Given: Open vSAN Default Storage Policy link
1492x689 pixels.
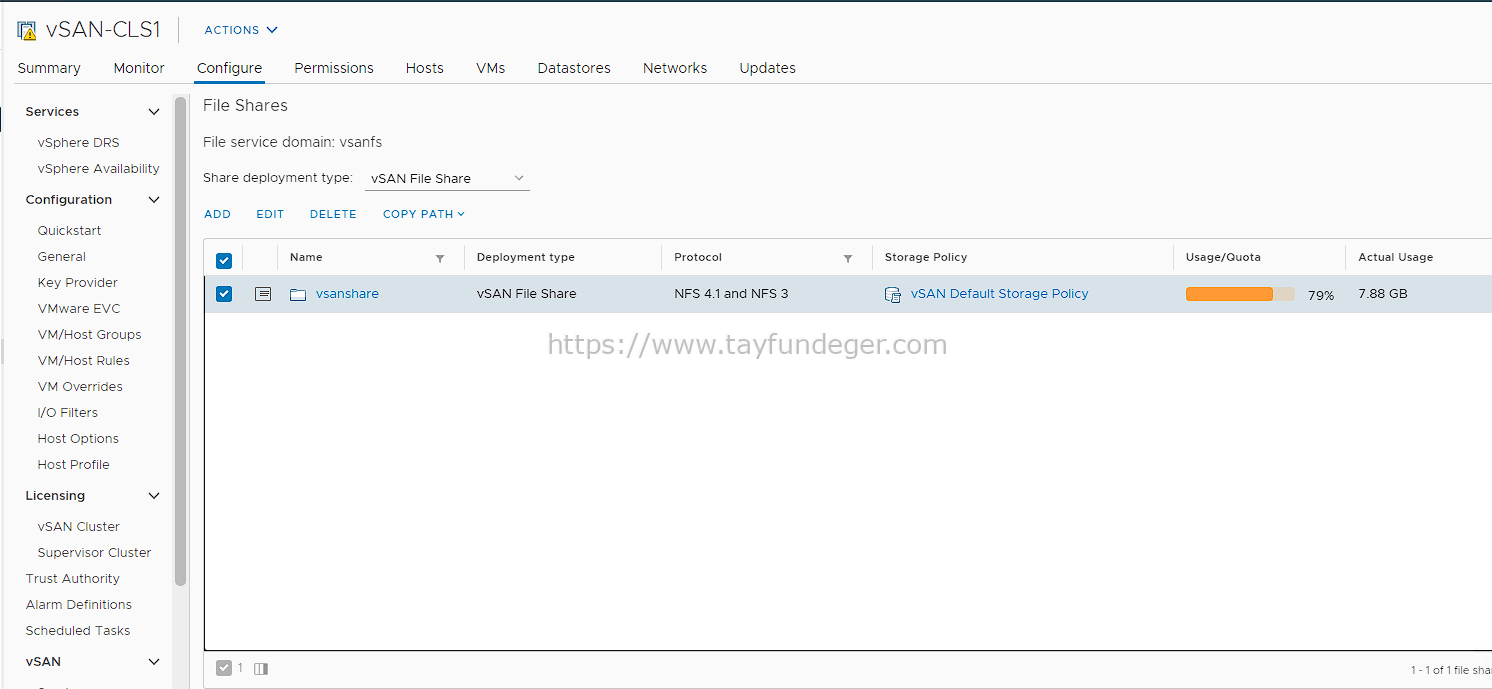Looking at the screenshot, I should pyautogui.click(x=999, y=294).
